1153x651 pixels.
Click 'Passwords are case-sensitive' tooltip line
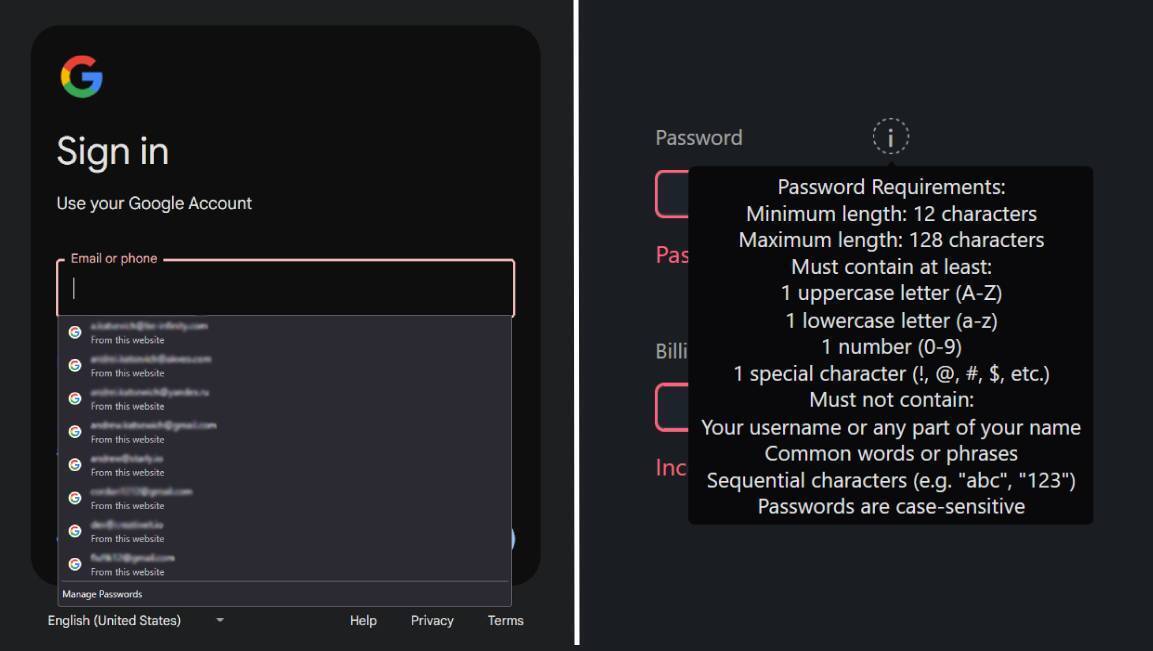[x=891, y=506]
